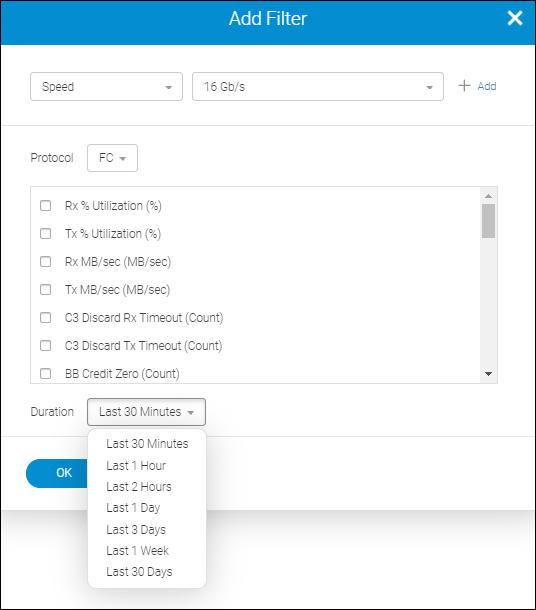Check Rx % Utilization (%) checkbox
This screenshot has width=536, height=610.
point(46,205)
